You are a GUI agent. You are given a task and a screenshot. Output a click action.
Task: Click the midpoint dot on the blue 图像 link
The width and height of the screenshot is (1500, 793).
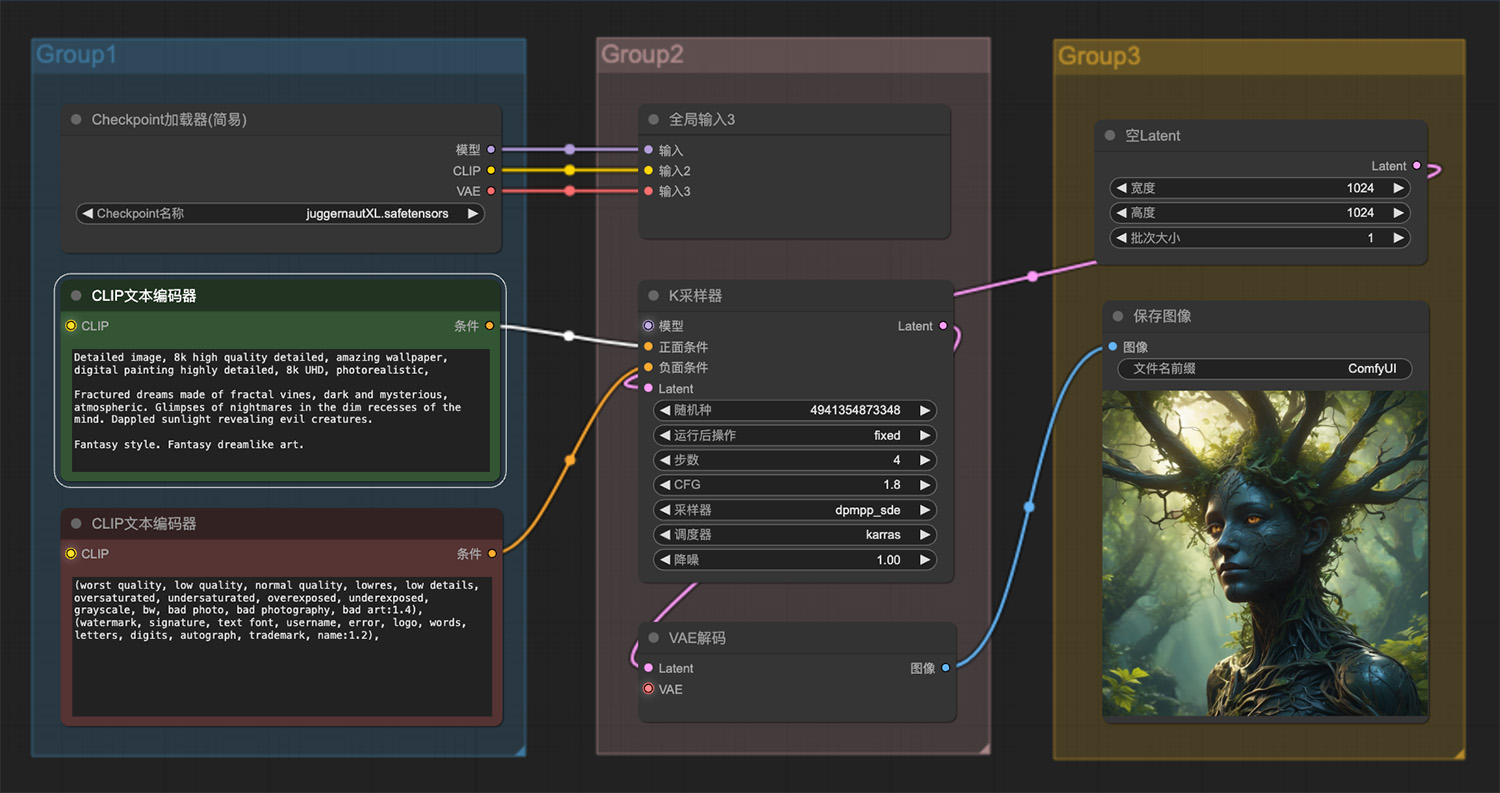click(1029, 507)
